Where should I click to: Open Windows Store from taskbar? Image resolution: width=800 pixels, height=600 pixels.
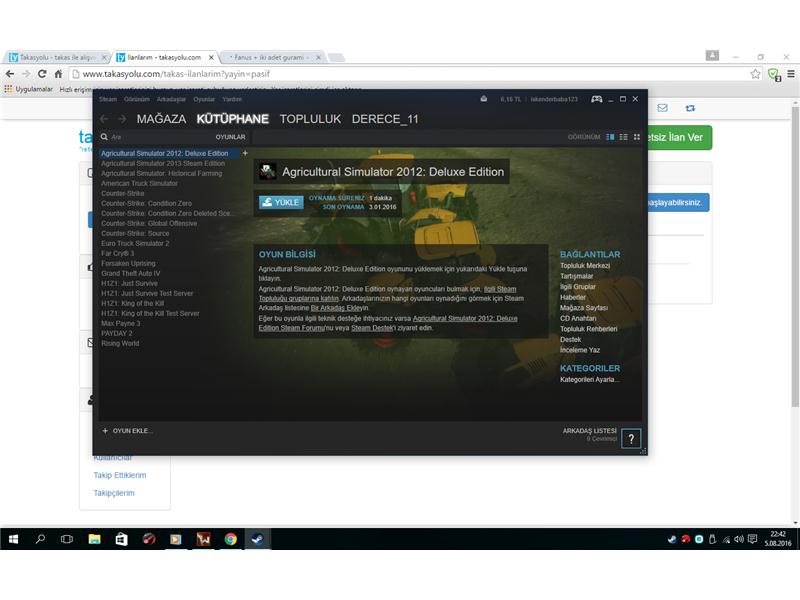[x=121, y=539]
